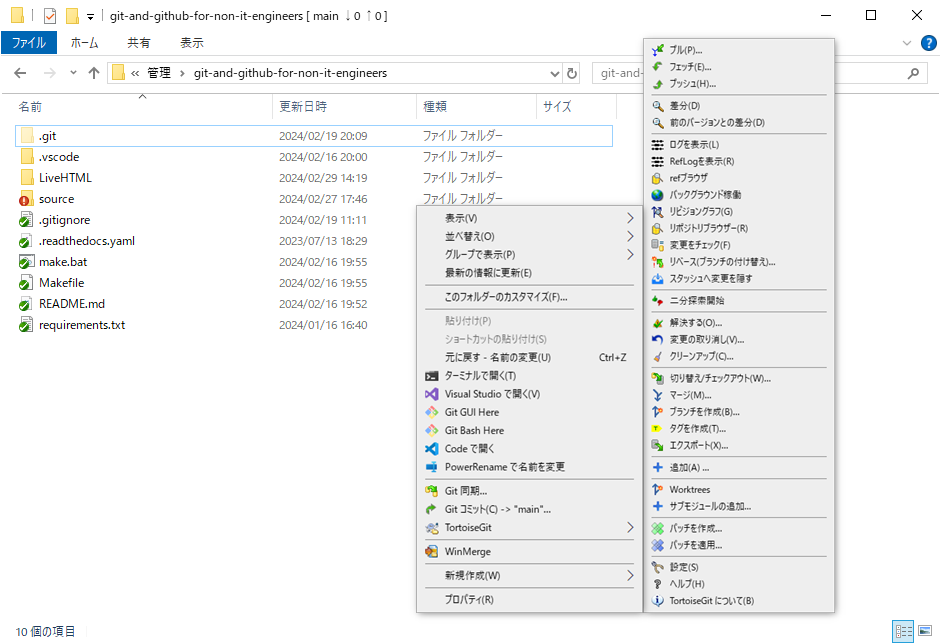This screenshot has width=941, height=644.
Task: Click the Git GUI Here icon
Action: (x=431, y=412)
